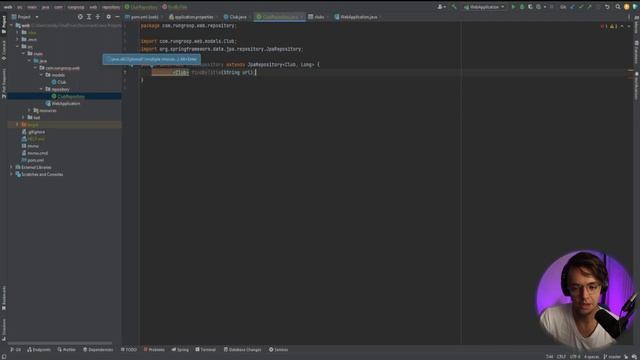This screenshot has height=360, width=640.
Task: Click Collapse All in Project panel
Action: [x=98, y=17]
